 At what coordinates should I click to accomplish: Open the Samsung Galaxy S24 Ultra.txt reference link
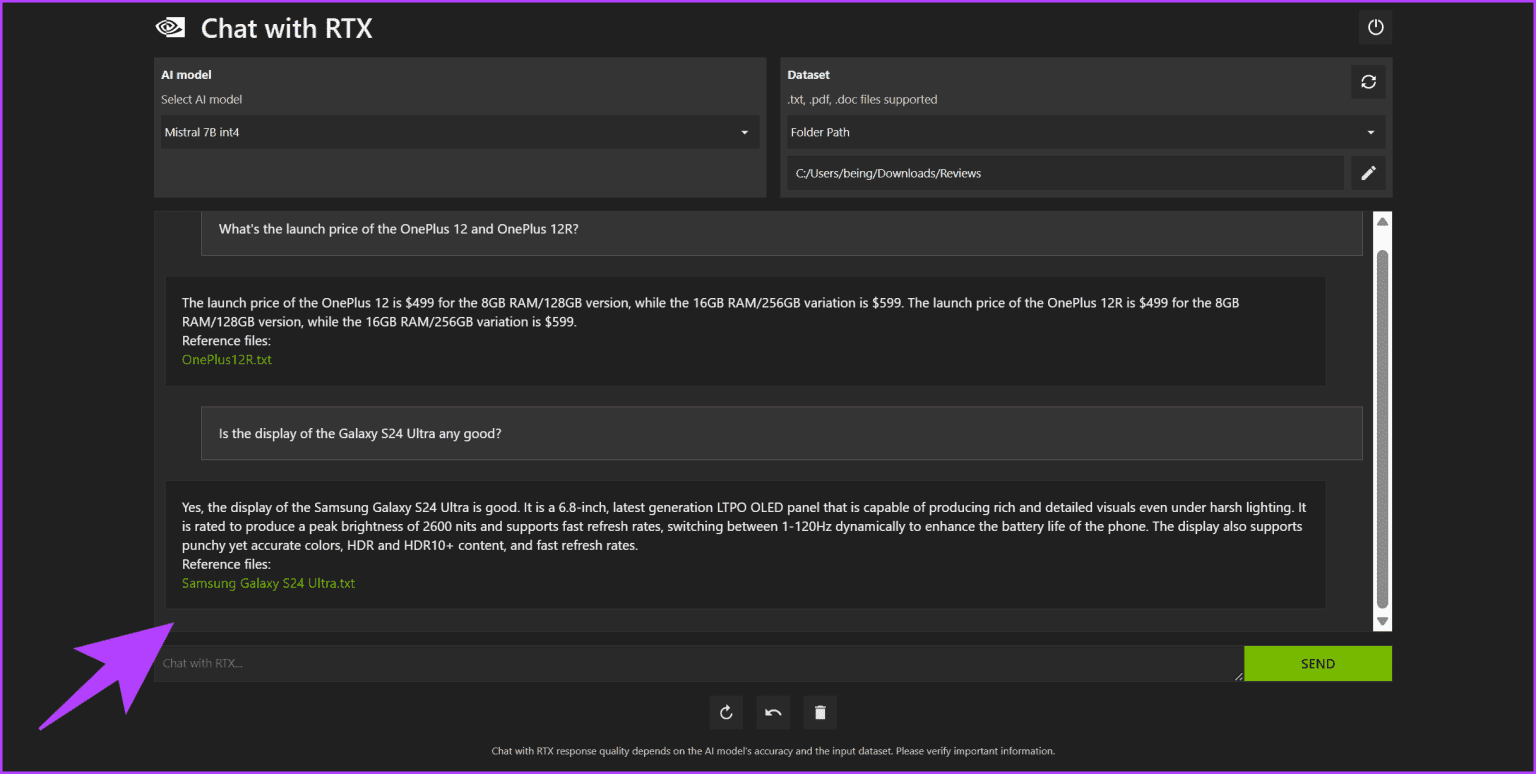click(268, 583)
